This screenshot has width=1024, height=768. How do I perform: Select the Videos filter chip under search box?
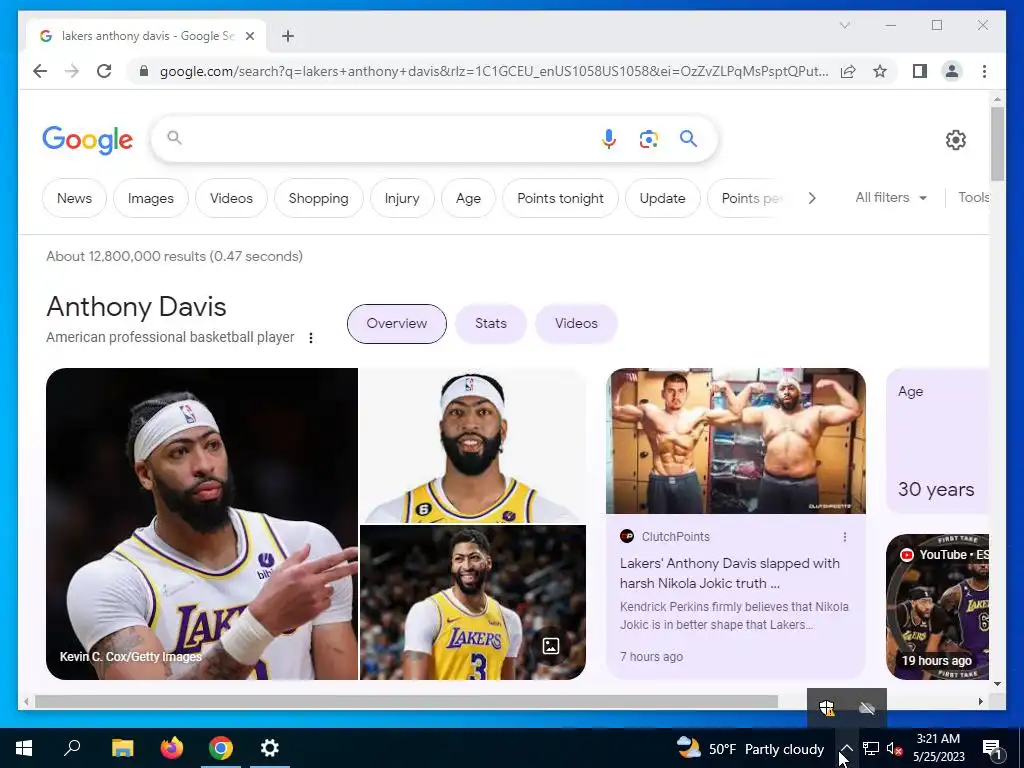[231, 198]
